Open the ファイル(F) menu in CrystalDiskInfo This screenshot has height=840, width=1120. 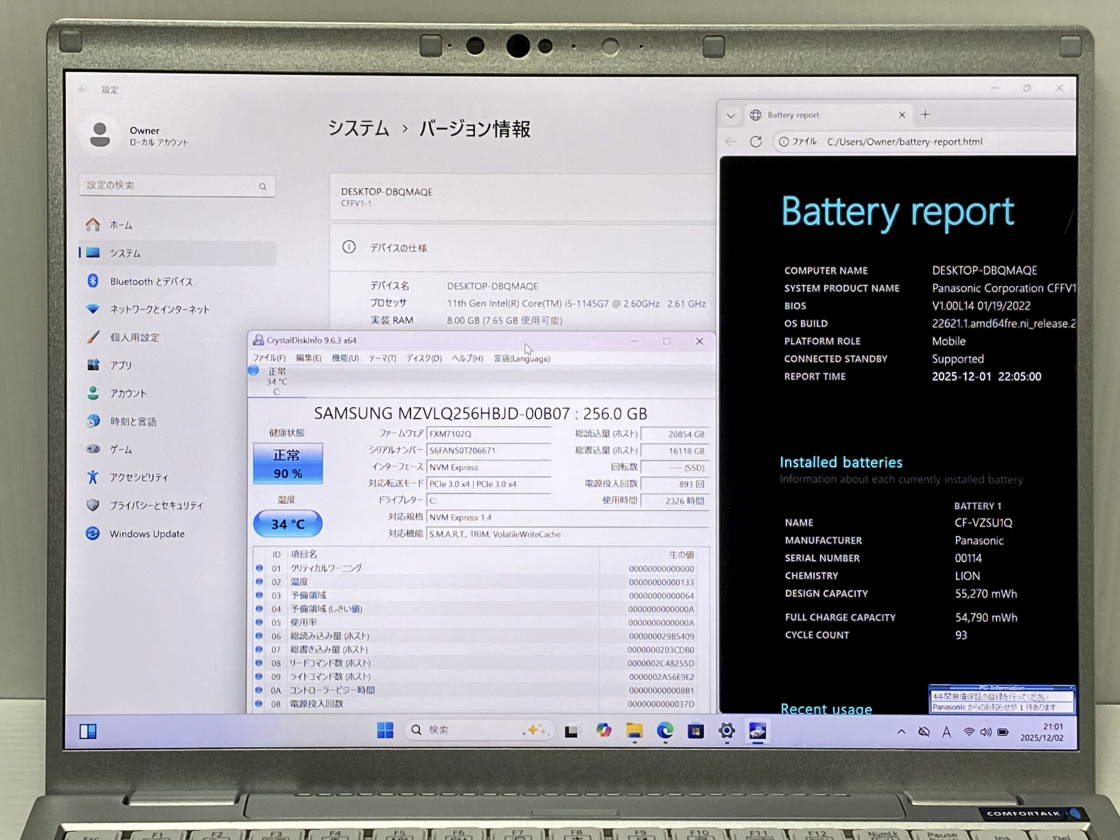click(269, 358)
